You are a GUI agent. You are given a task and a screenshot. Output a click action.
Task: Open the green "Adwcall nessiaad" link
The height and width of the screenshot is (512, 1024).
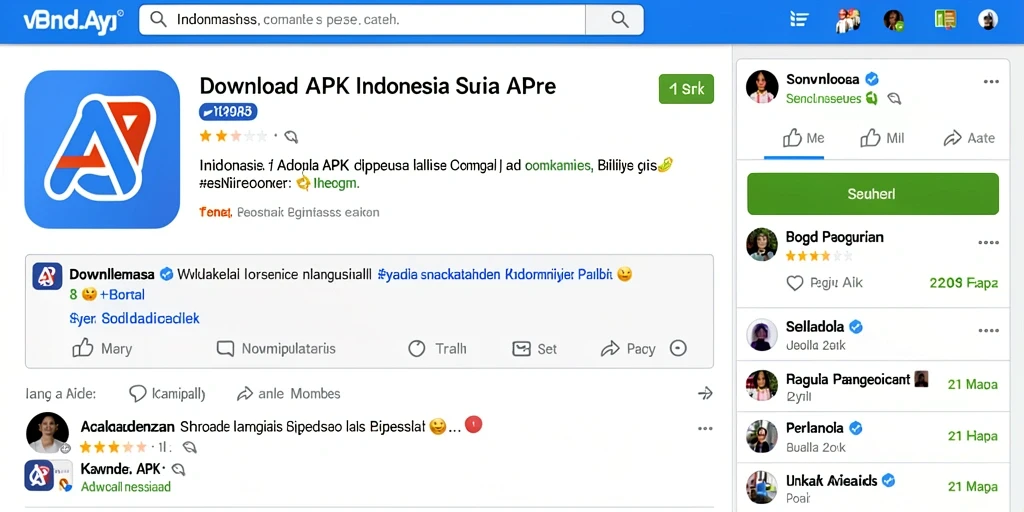click(x=125, y=487)
